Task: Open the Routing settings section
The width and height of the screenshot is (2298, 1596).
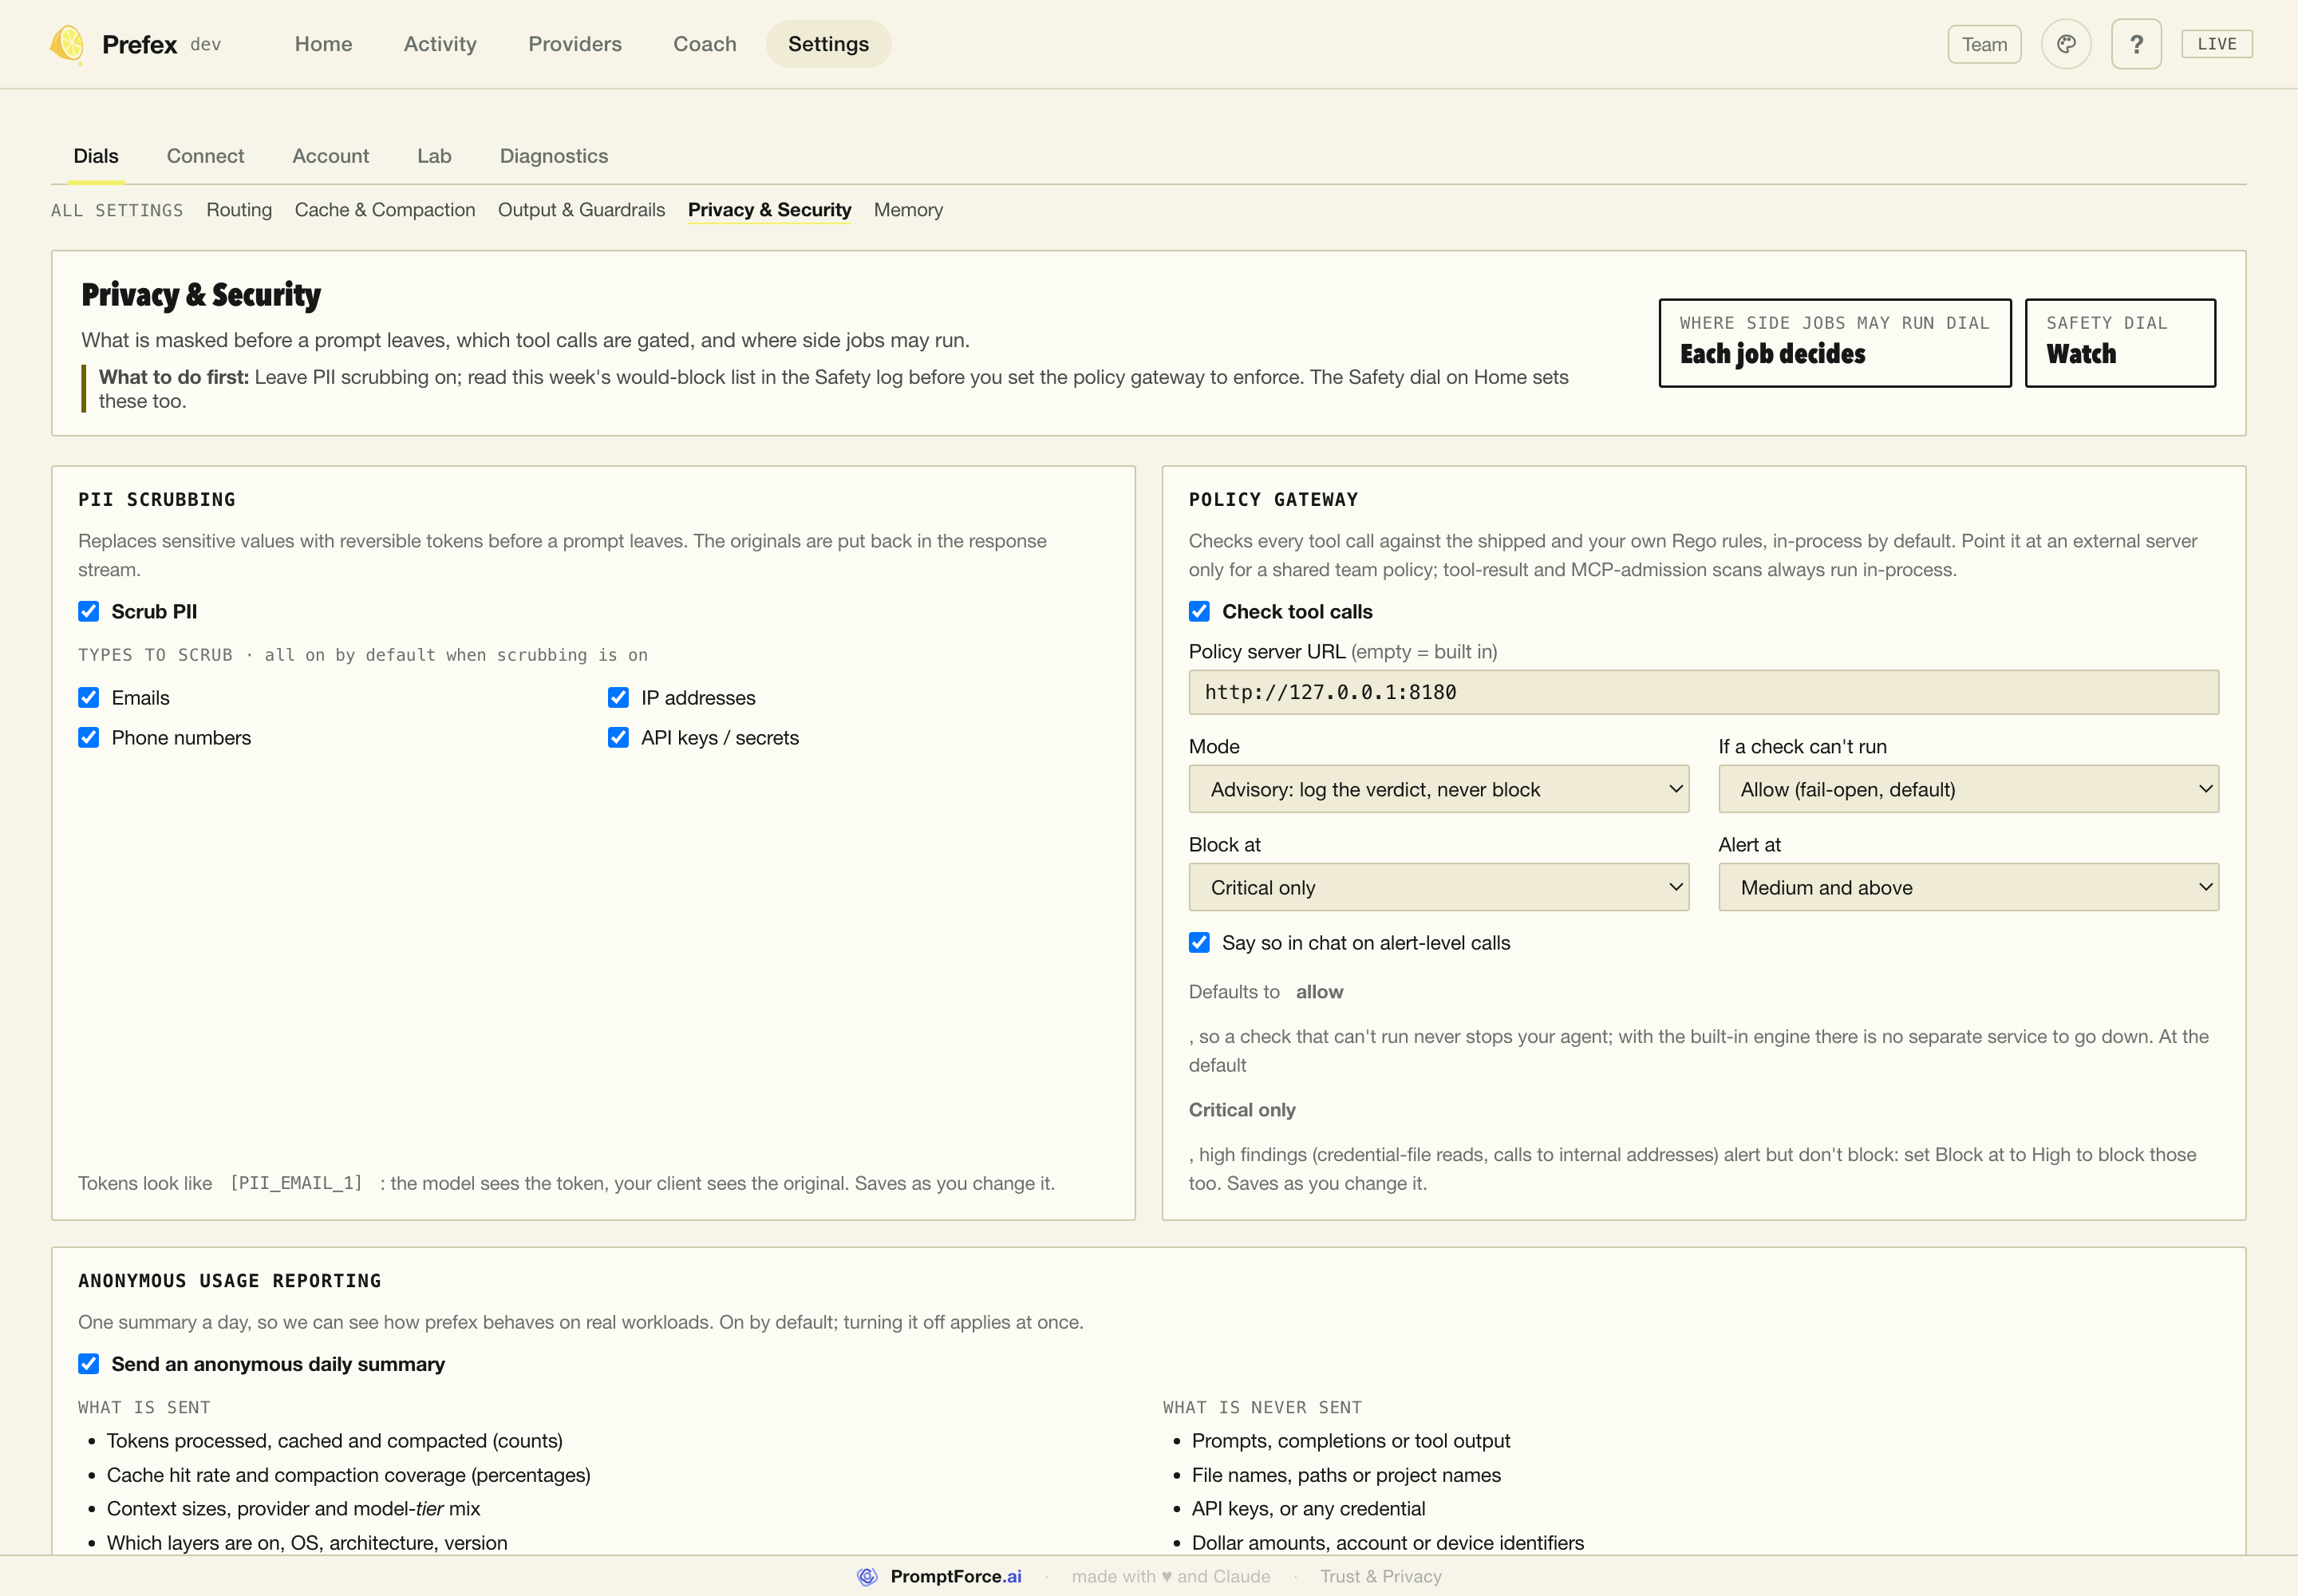Action: click(239, 210)
